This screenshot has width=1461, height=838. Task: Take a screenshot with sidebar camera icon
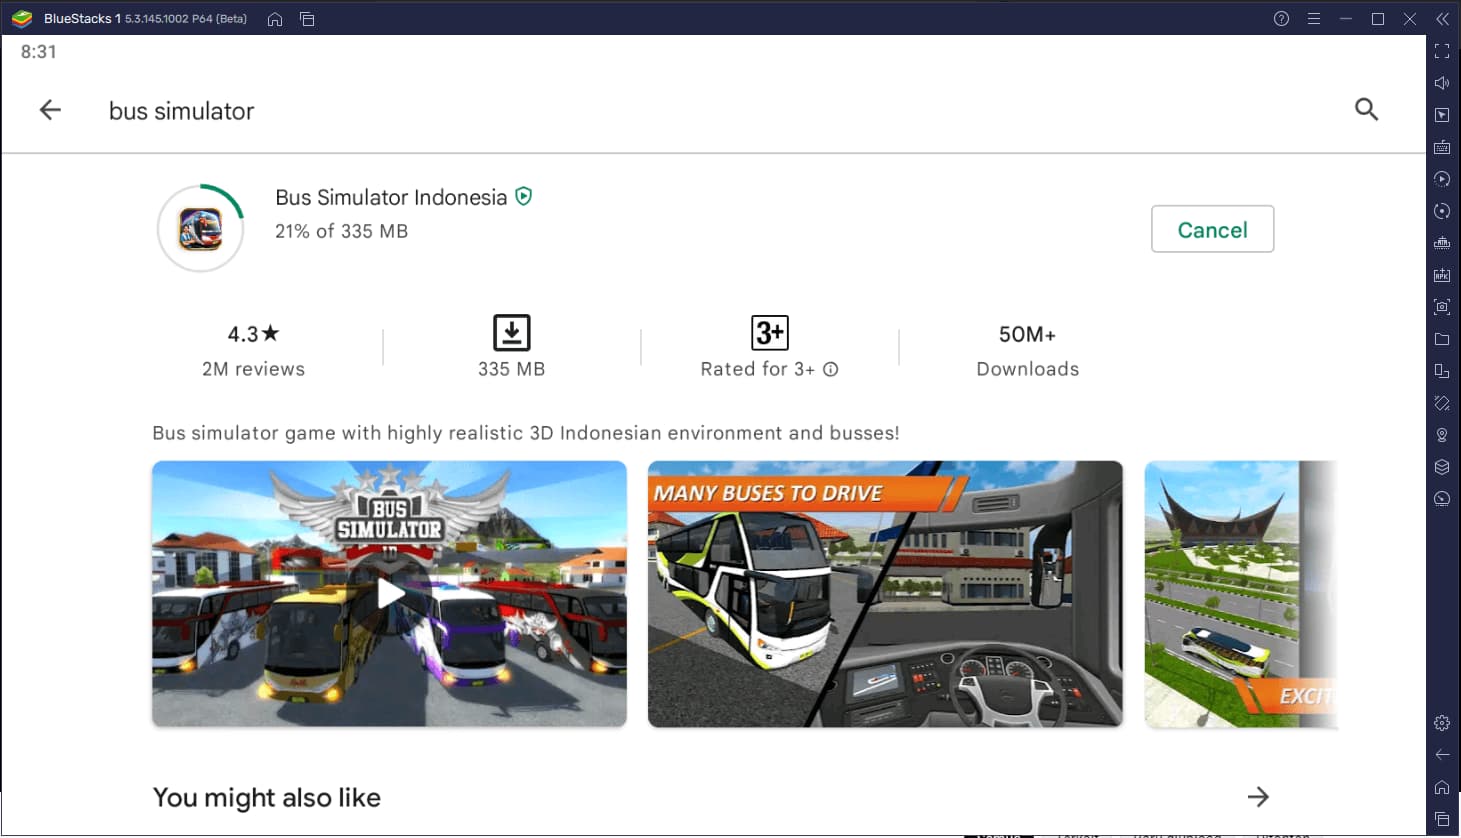pyautogui.click(x=1442, y=307)
